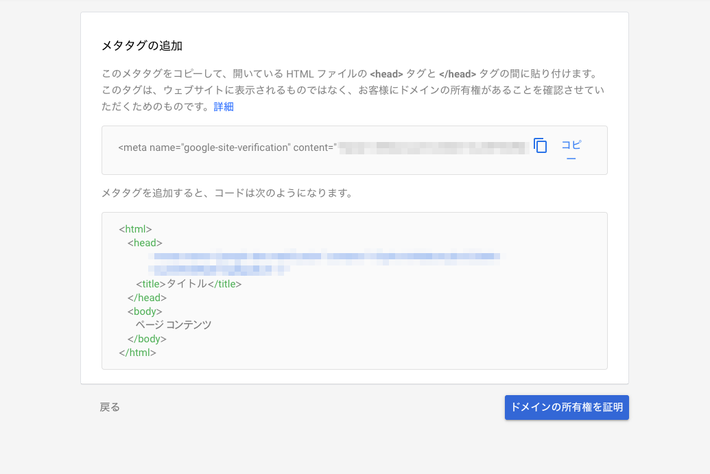This screenshot has height=474, width=710.
Task: Click the opening <body> tag line
Action: (145, 311)
